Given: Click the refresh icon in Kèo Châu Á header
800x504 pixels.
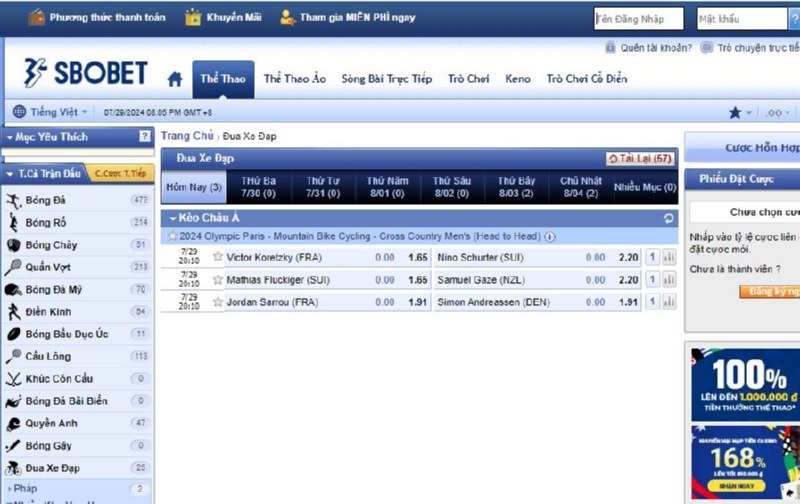Looking at the screenshot, I should coord(669,218).
